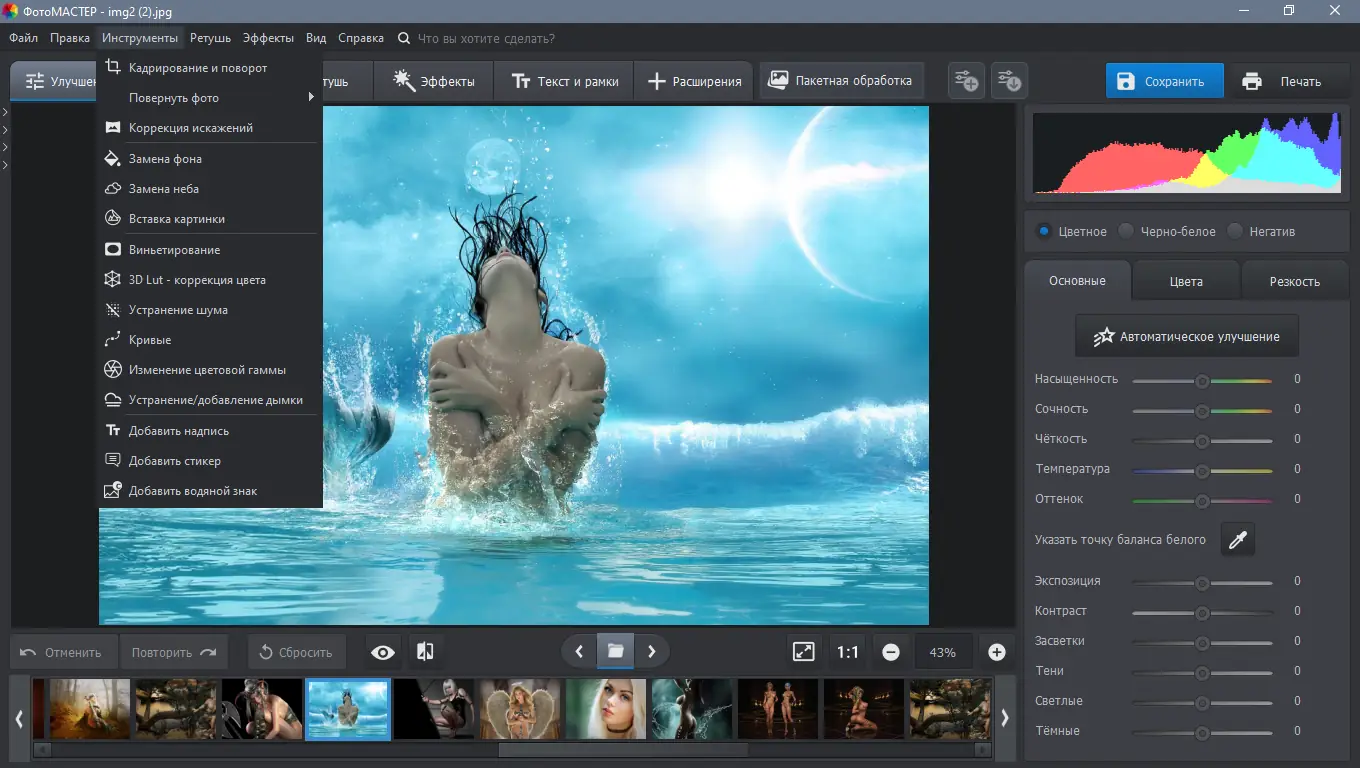Choose Замена фона from menu
This screenshot has width=1360, height=768.
point(165,159)
